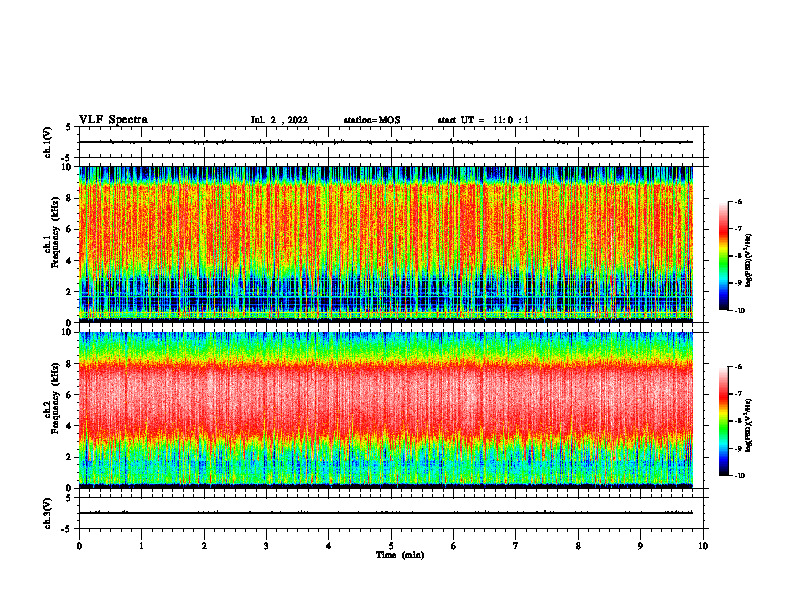Select the date text "Jul 2, 2022"
The width and height of the screenshot is (792, 612).
coord(279,120)
